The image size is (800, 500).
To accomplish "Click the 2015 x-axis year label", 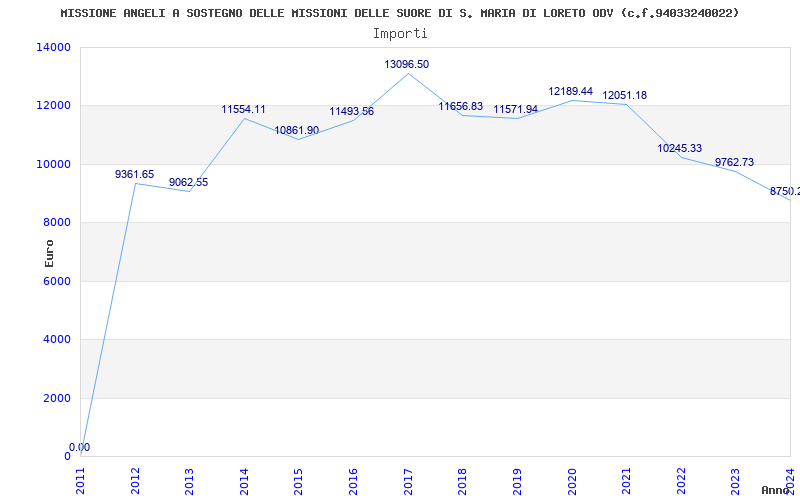I will (298, 481).
